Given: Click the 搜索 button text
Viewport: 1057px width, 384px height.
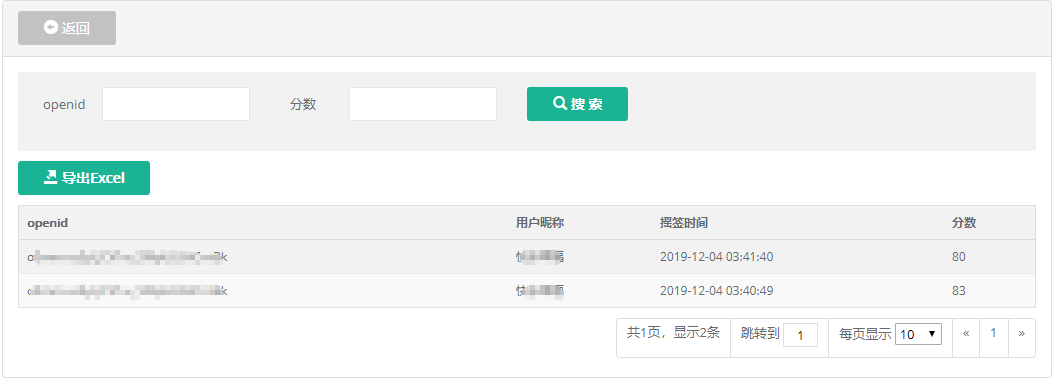Looking at the screenshot, I should click(x=586, y=104).
